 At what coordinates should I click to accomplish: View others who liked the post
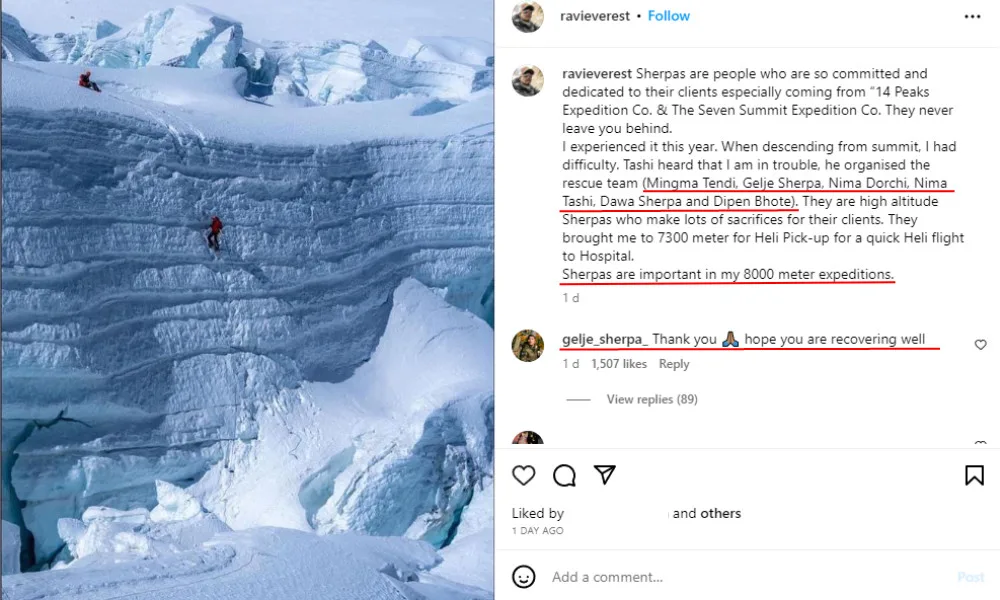point(720,513)
